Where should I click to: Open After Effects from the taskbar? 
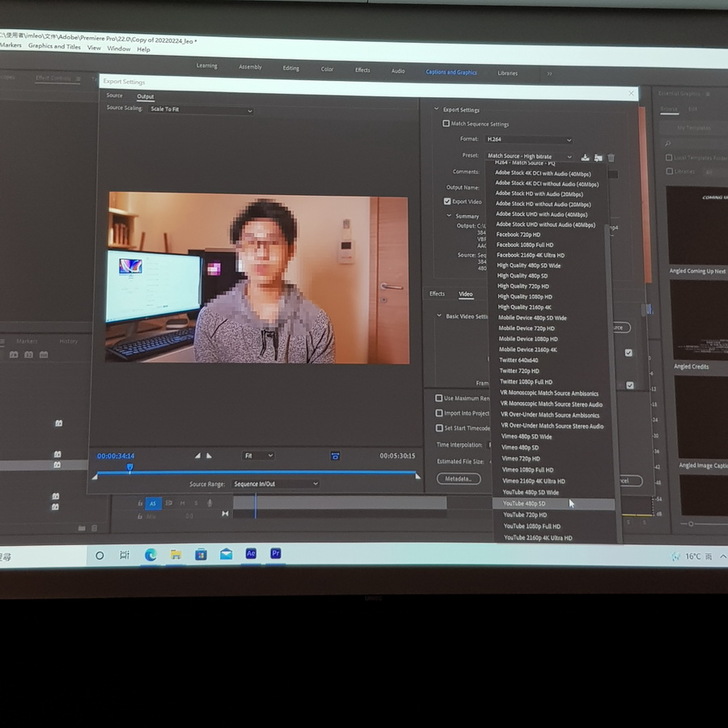click(251, 553)
